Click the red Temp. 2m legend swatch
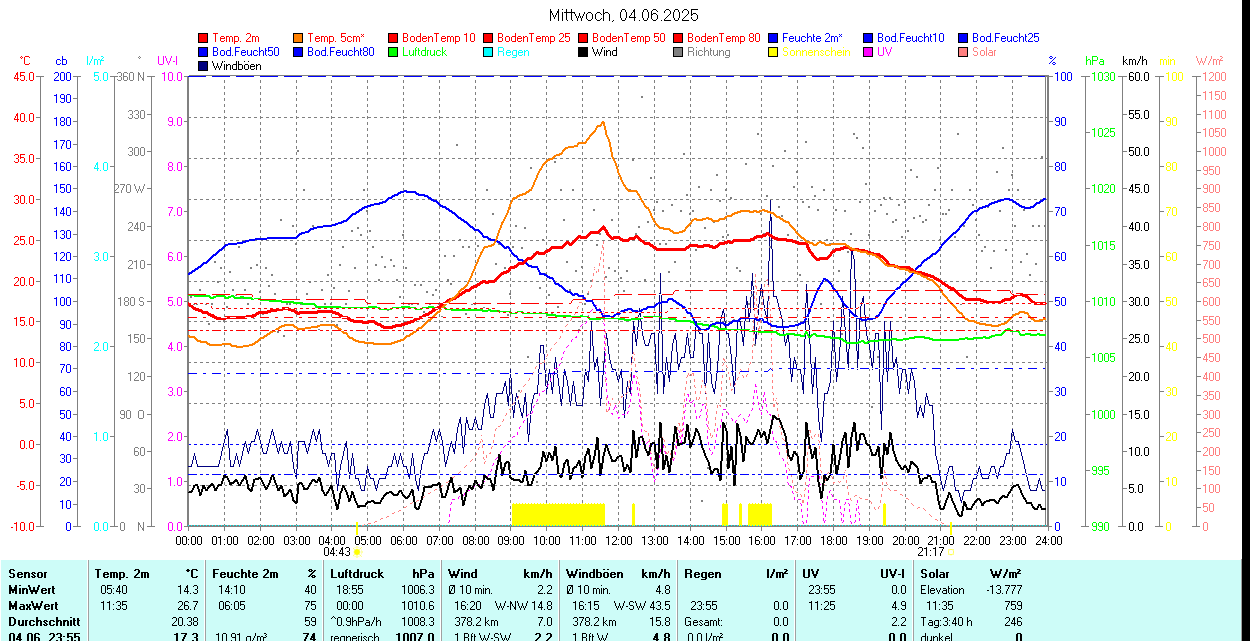 point(205,38)
